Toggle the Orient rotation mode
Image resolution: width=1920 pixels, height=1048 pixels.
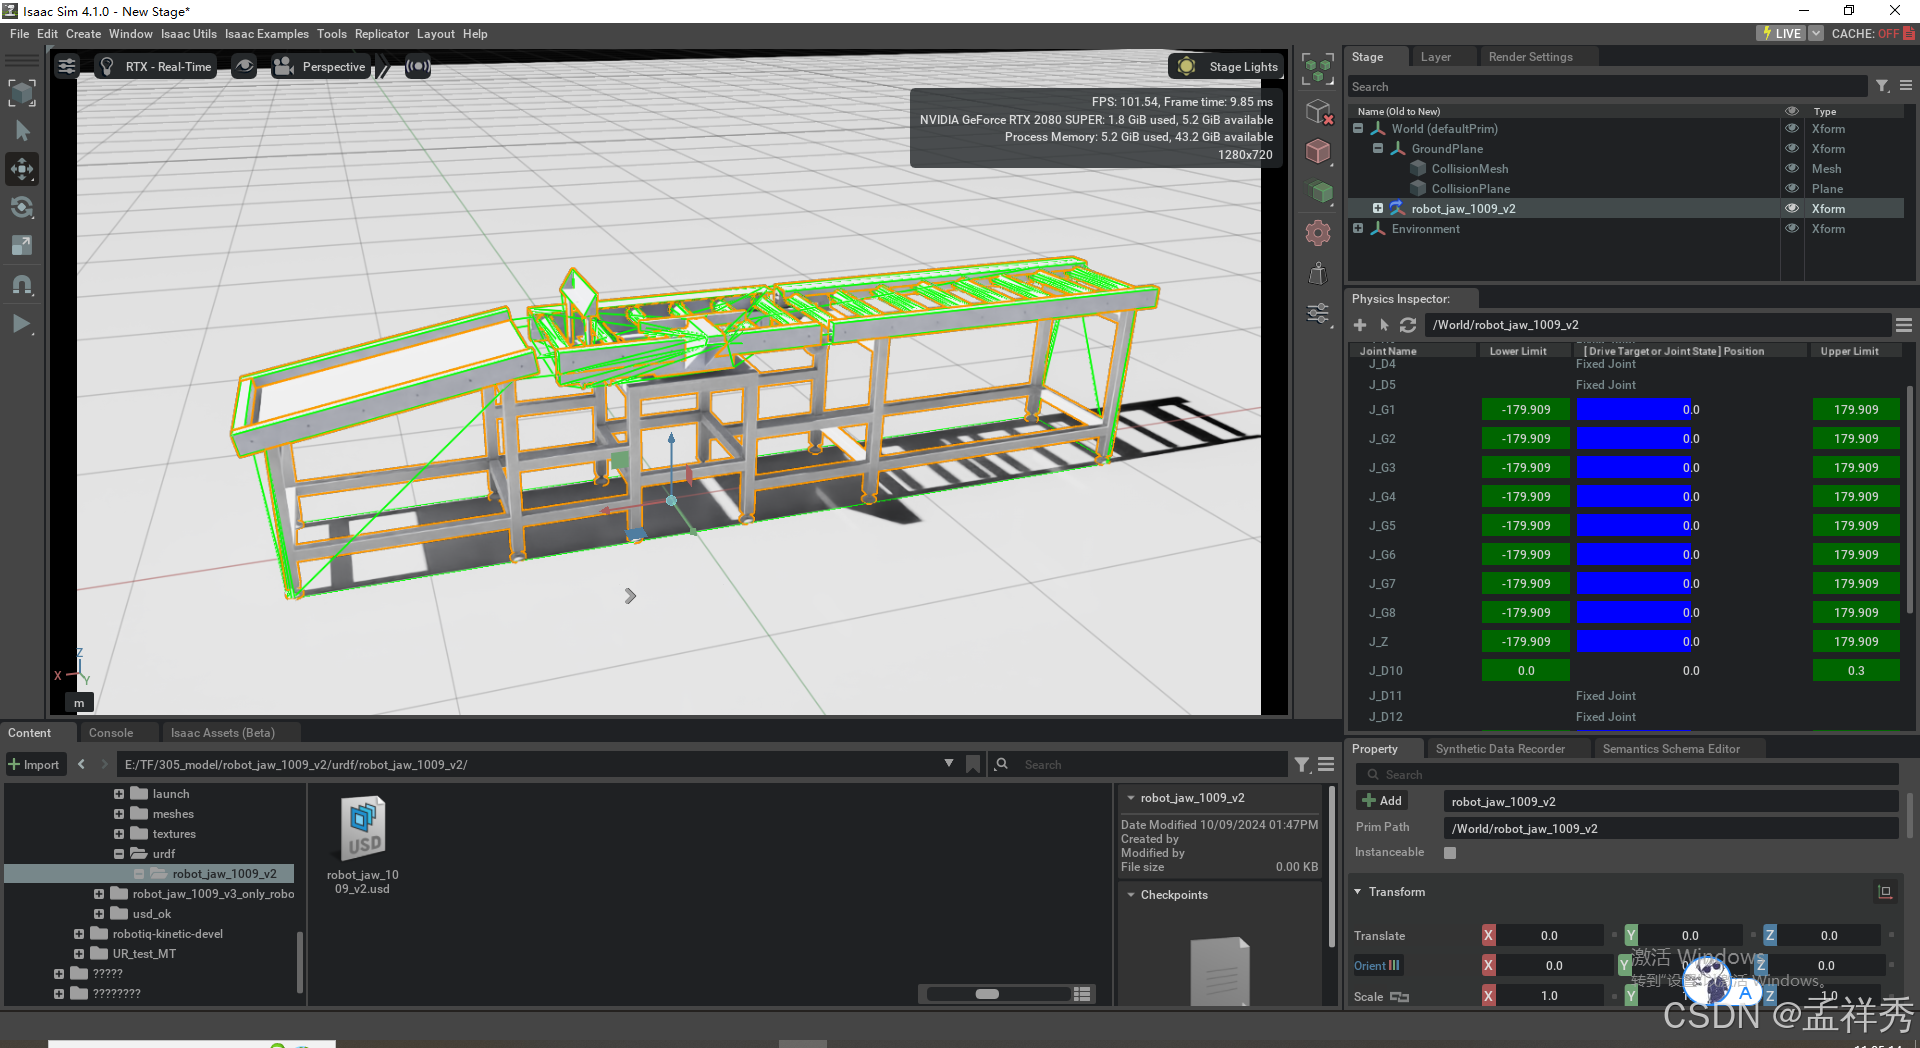[1377, 965]
